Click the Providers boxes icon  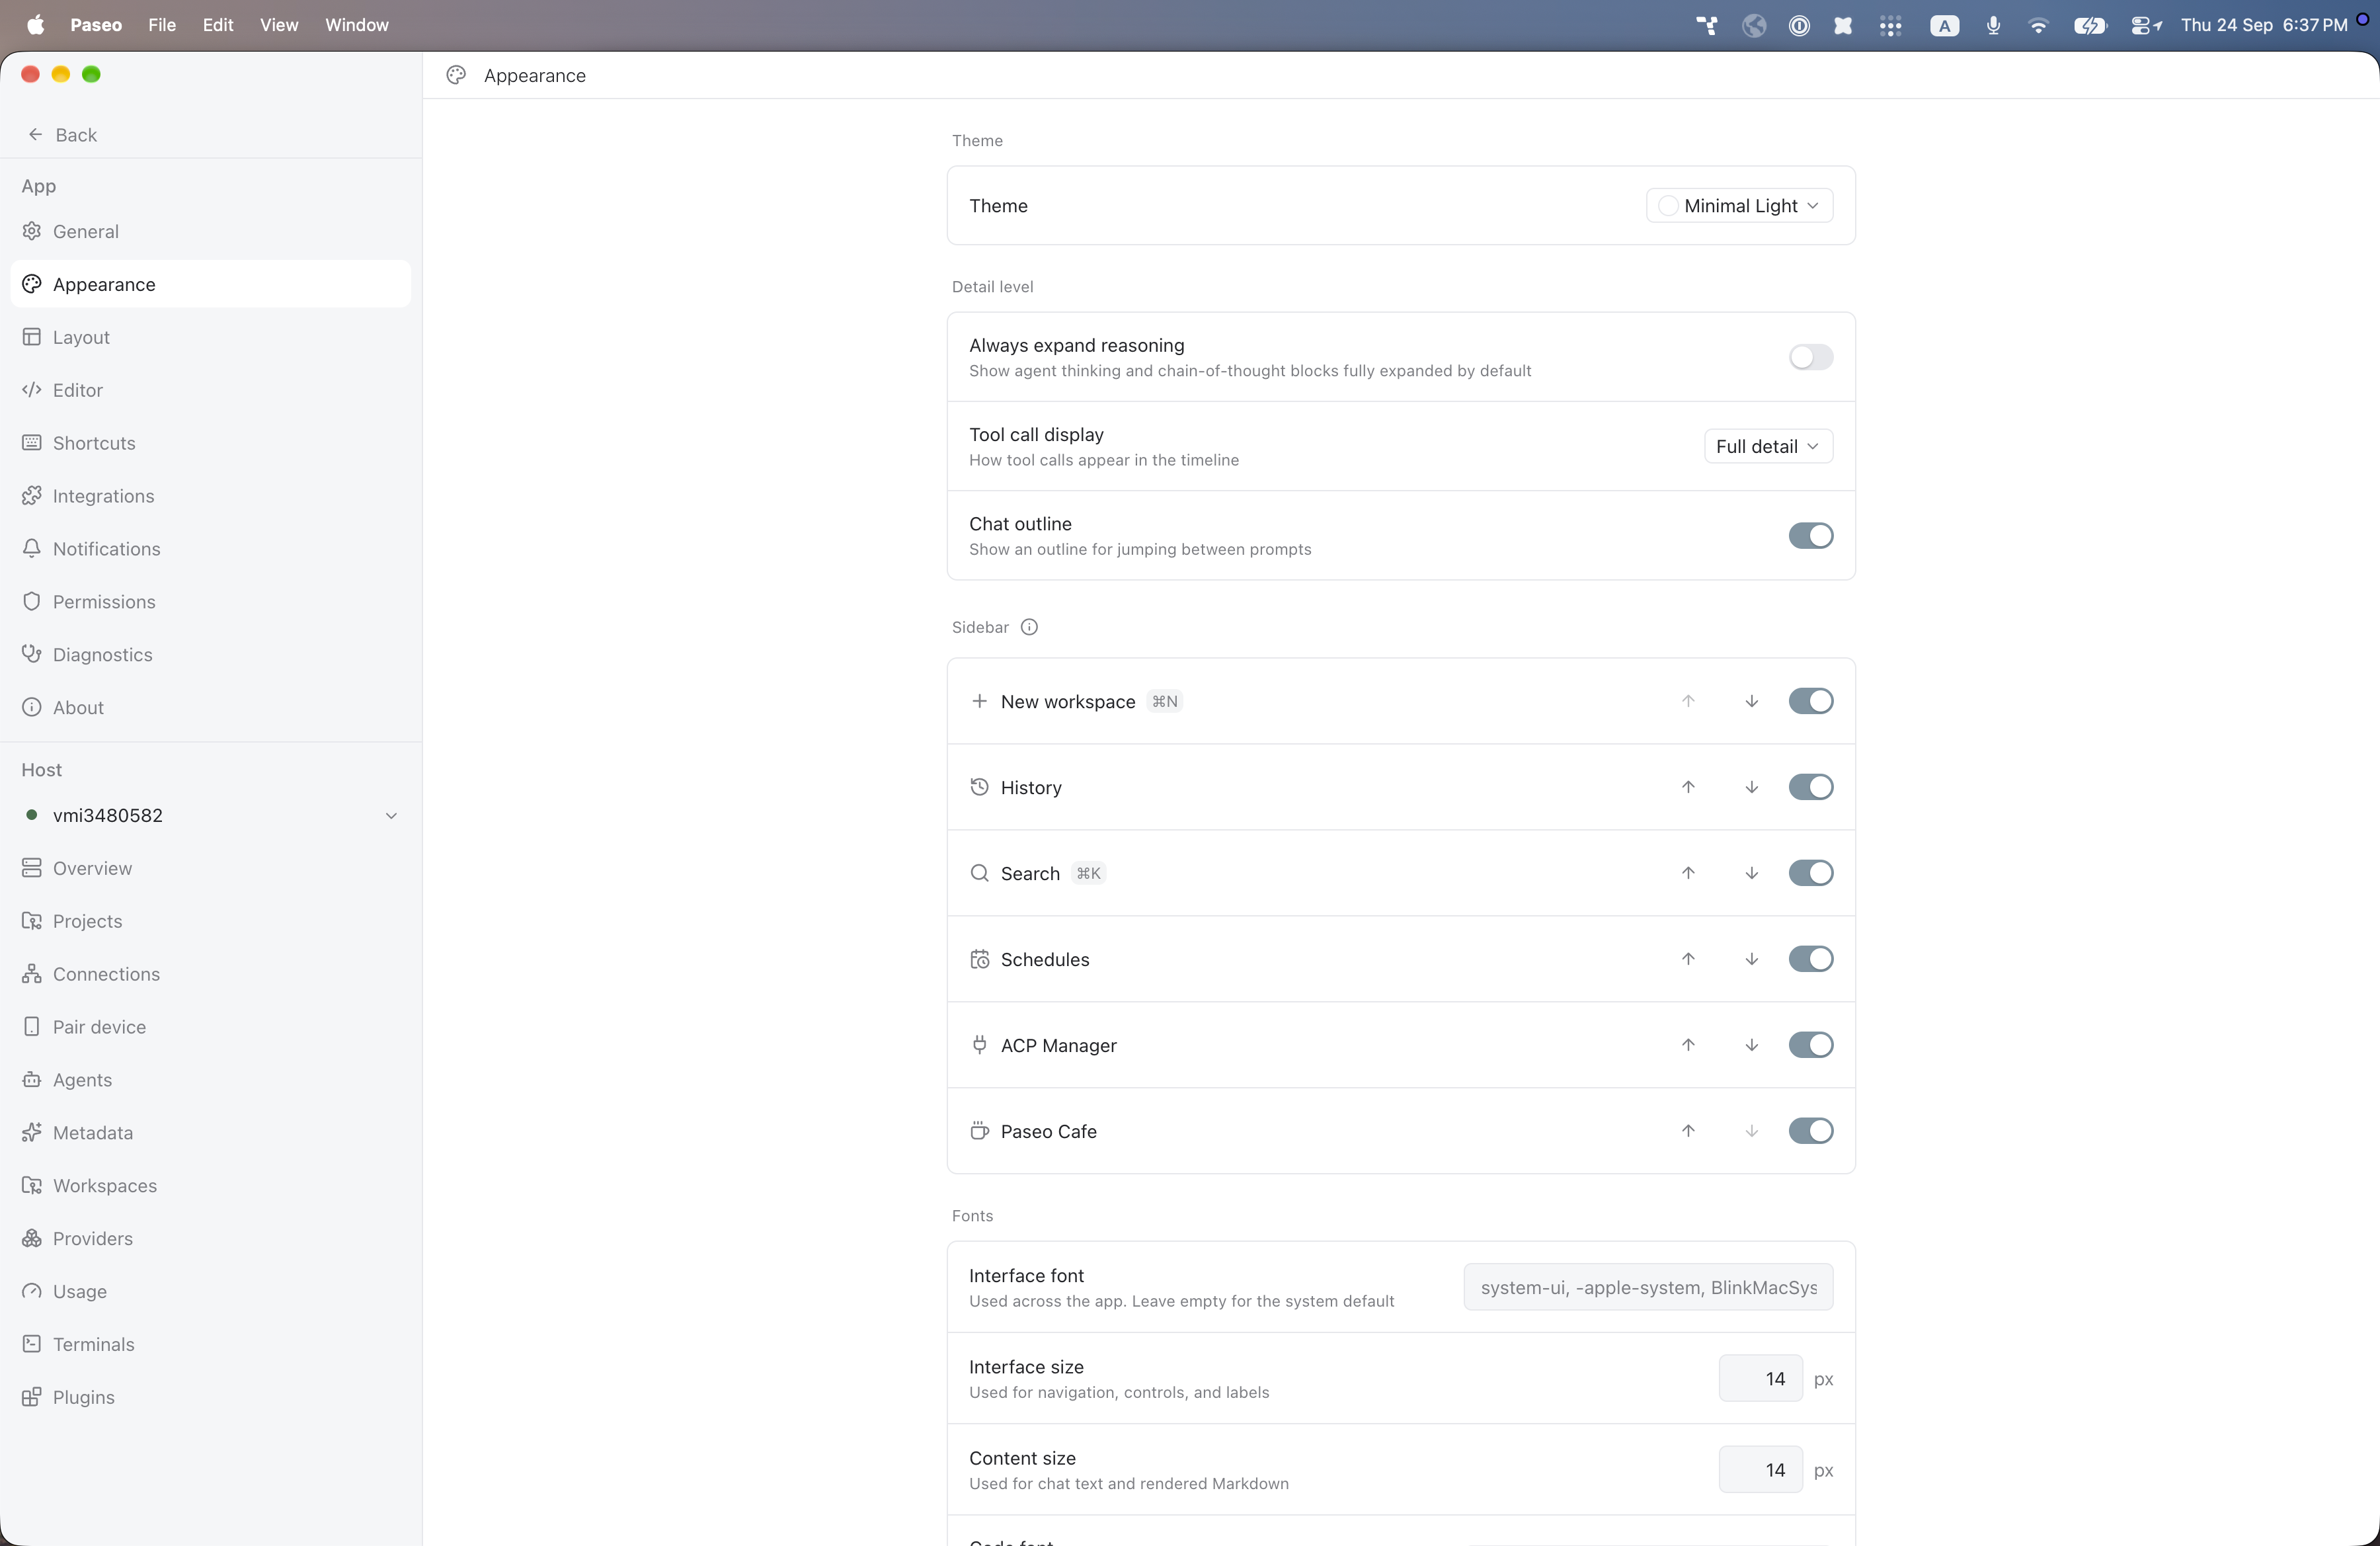[x=32, y=1239]
